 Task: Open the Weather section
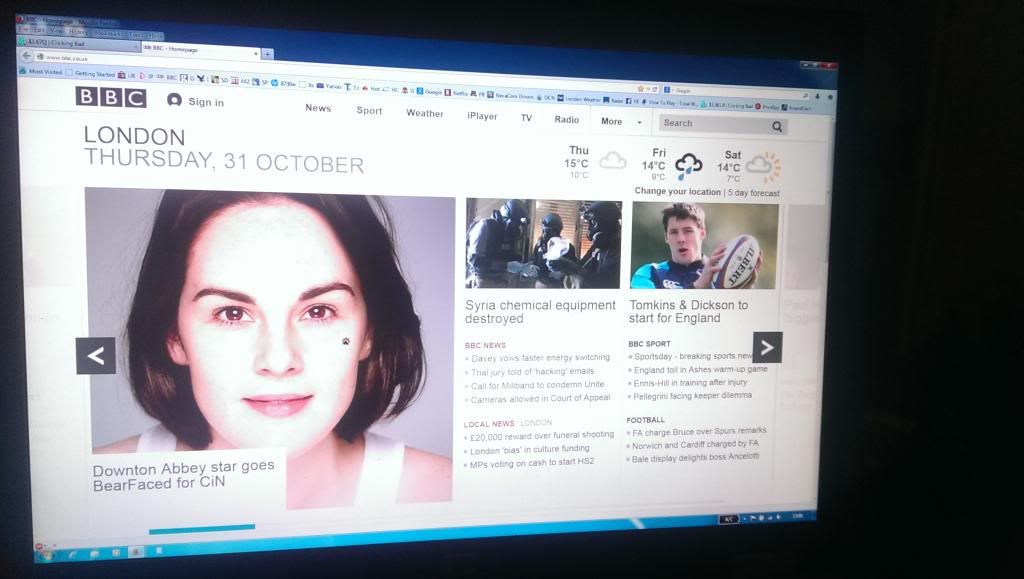click(424, 113)
